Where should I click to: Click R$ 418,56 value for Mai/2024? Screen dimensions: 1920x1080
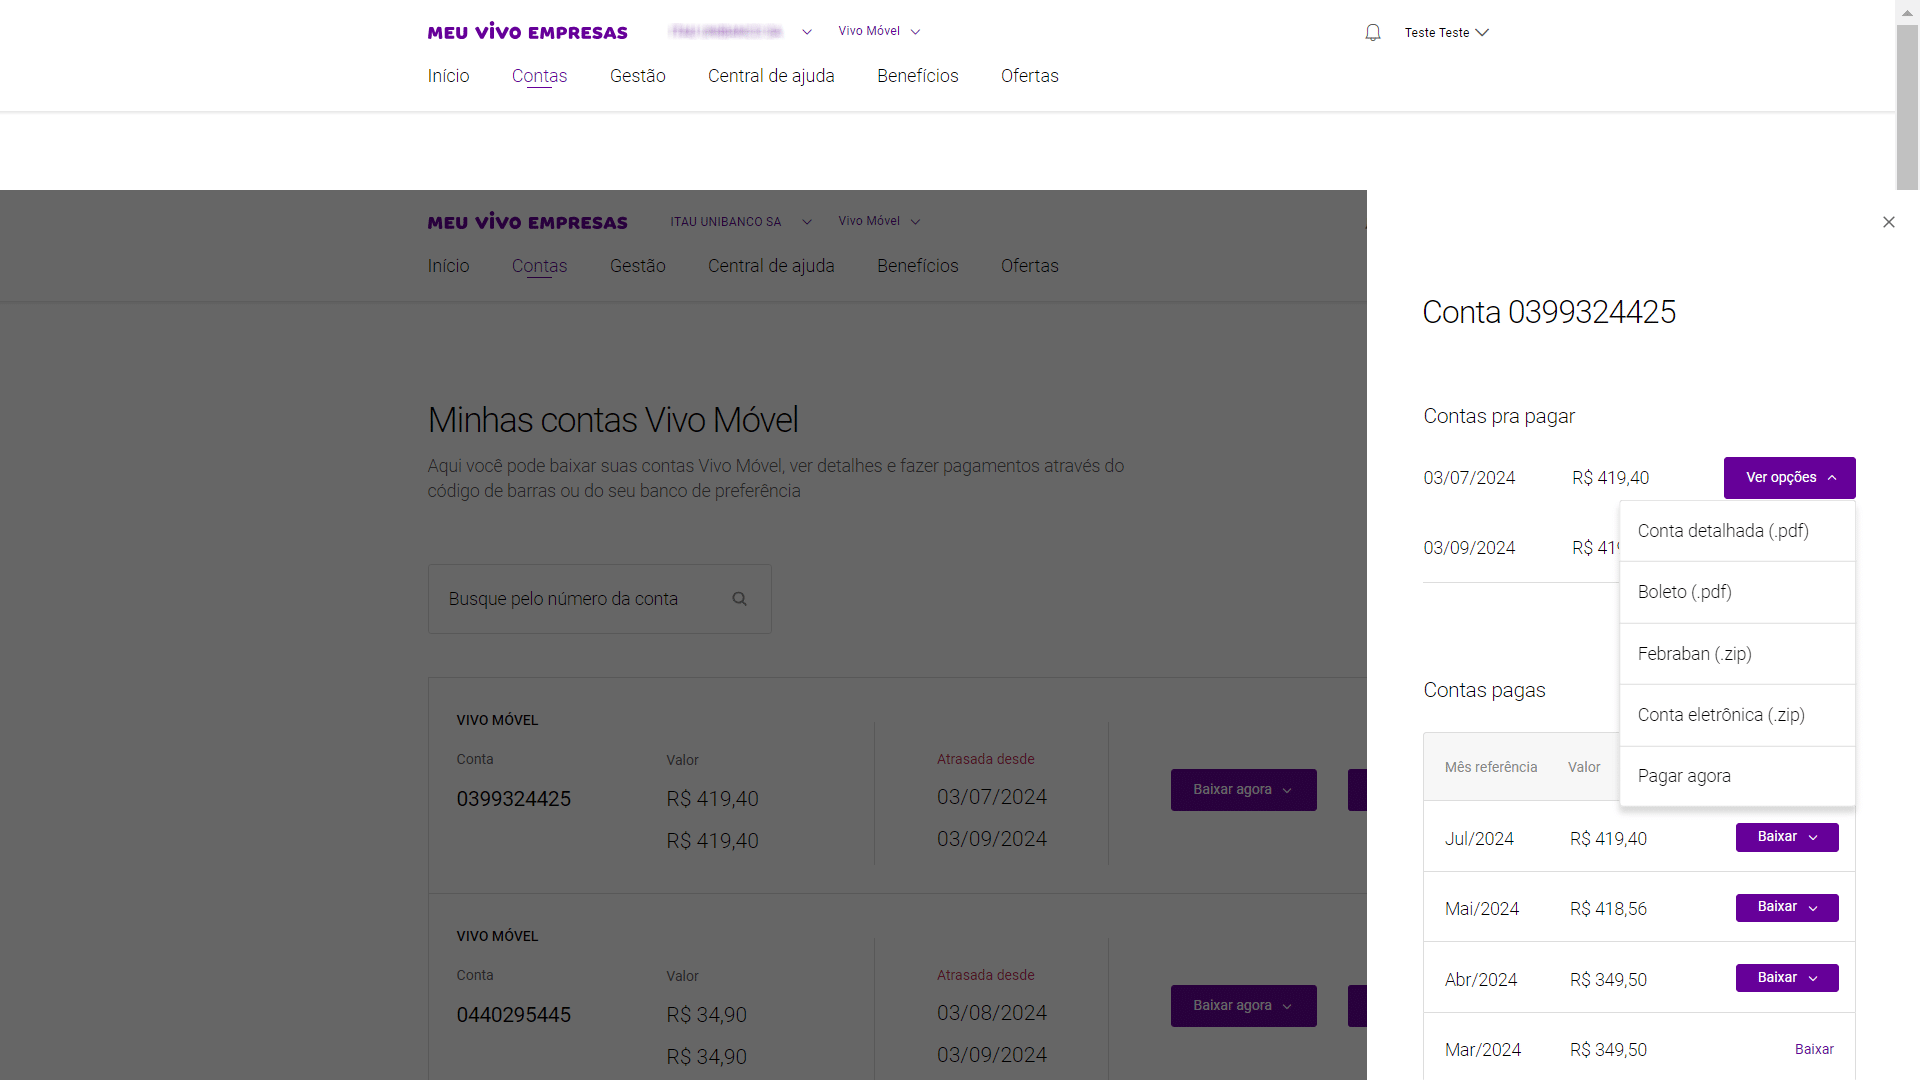(1608, 909)
